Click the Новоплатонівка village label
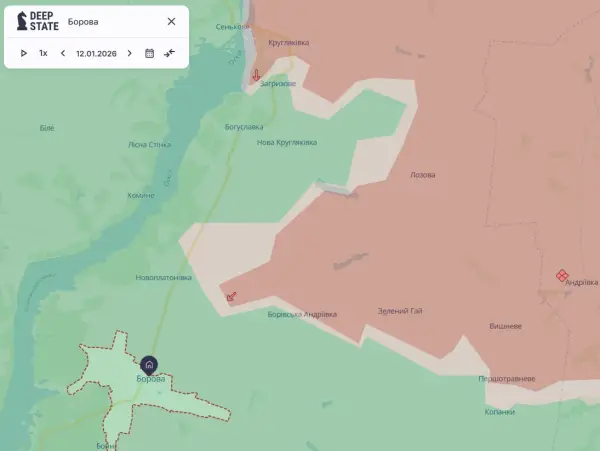 point(163,277)
